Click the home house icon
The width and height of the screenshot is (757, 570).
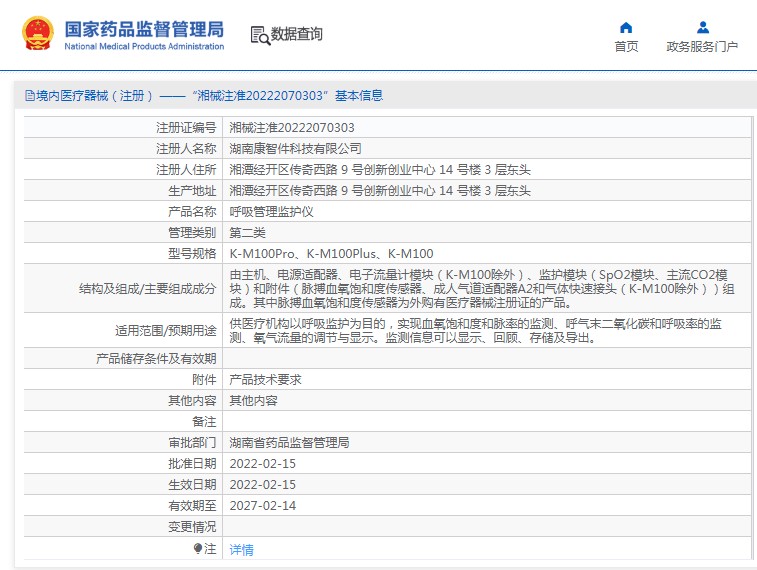tap(626, 27)
